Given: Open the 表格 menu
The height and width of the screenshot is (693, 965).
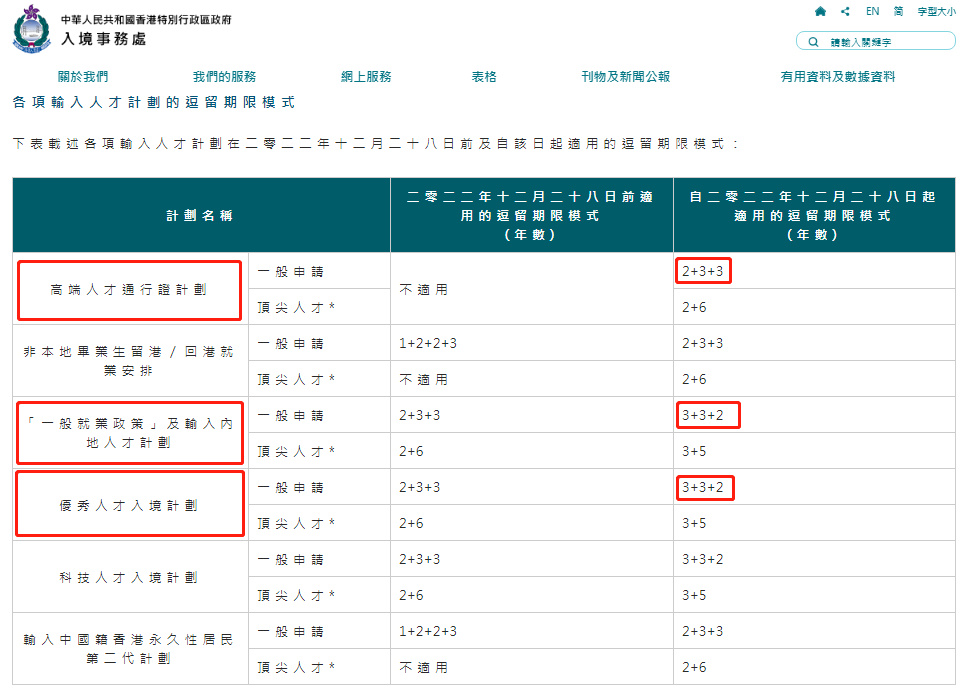Looking at the screenshot, I should click(x=484, y=76).
